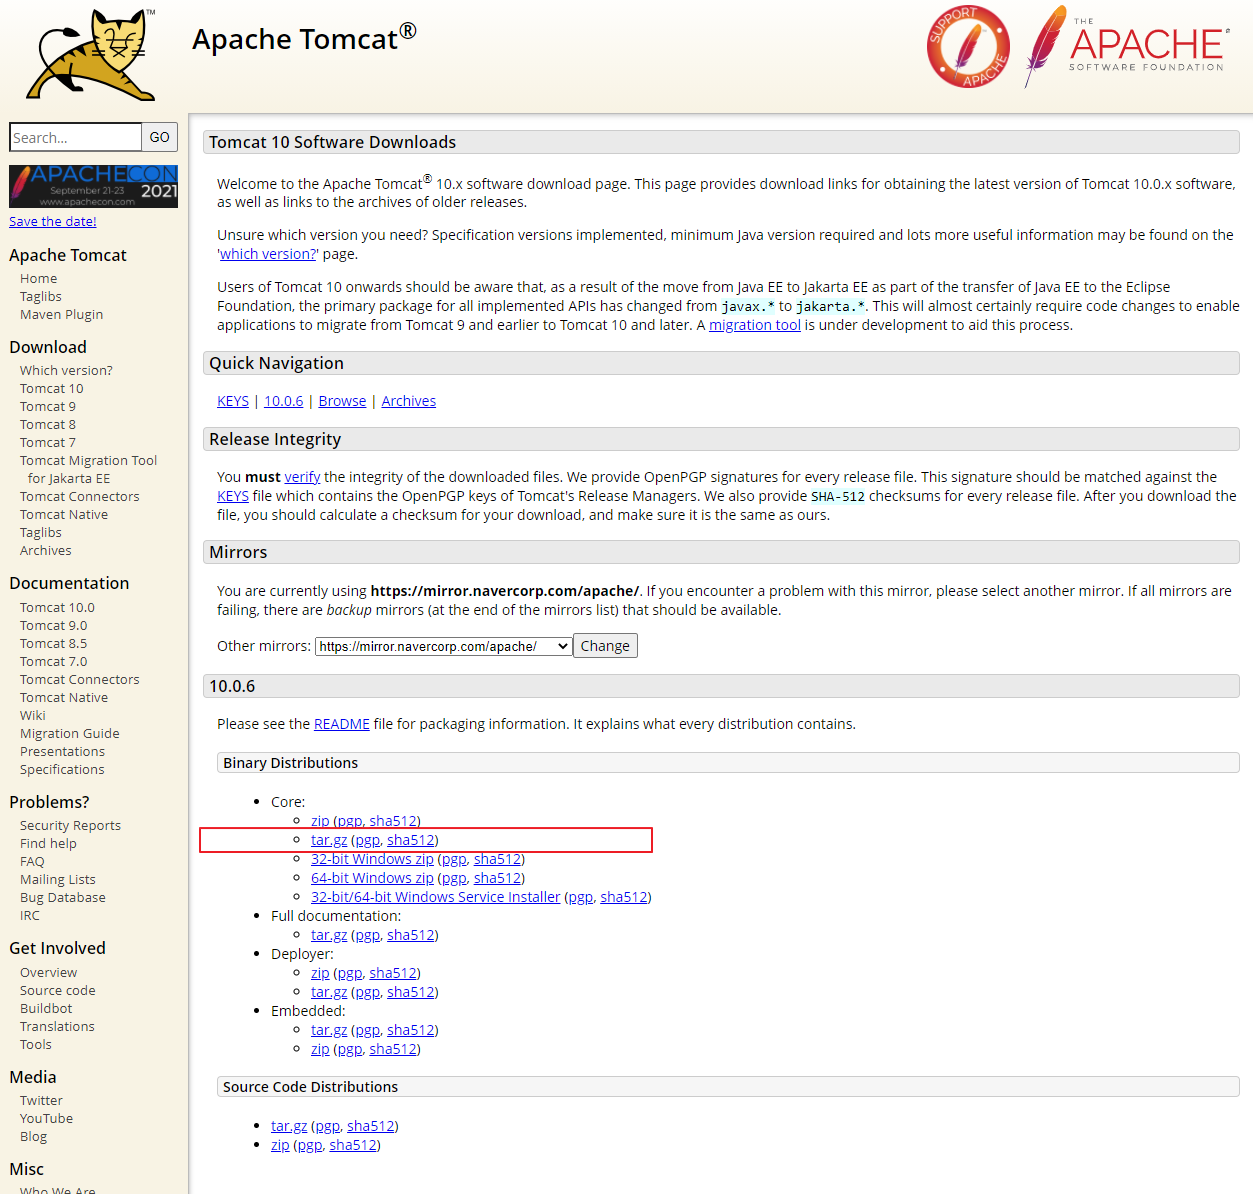Open the Browse quick navigation link
1253x1194 pixels.
click(x=342, y=401)
